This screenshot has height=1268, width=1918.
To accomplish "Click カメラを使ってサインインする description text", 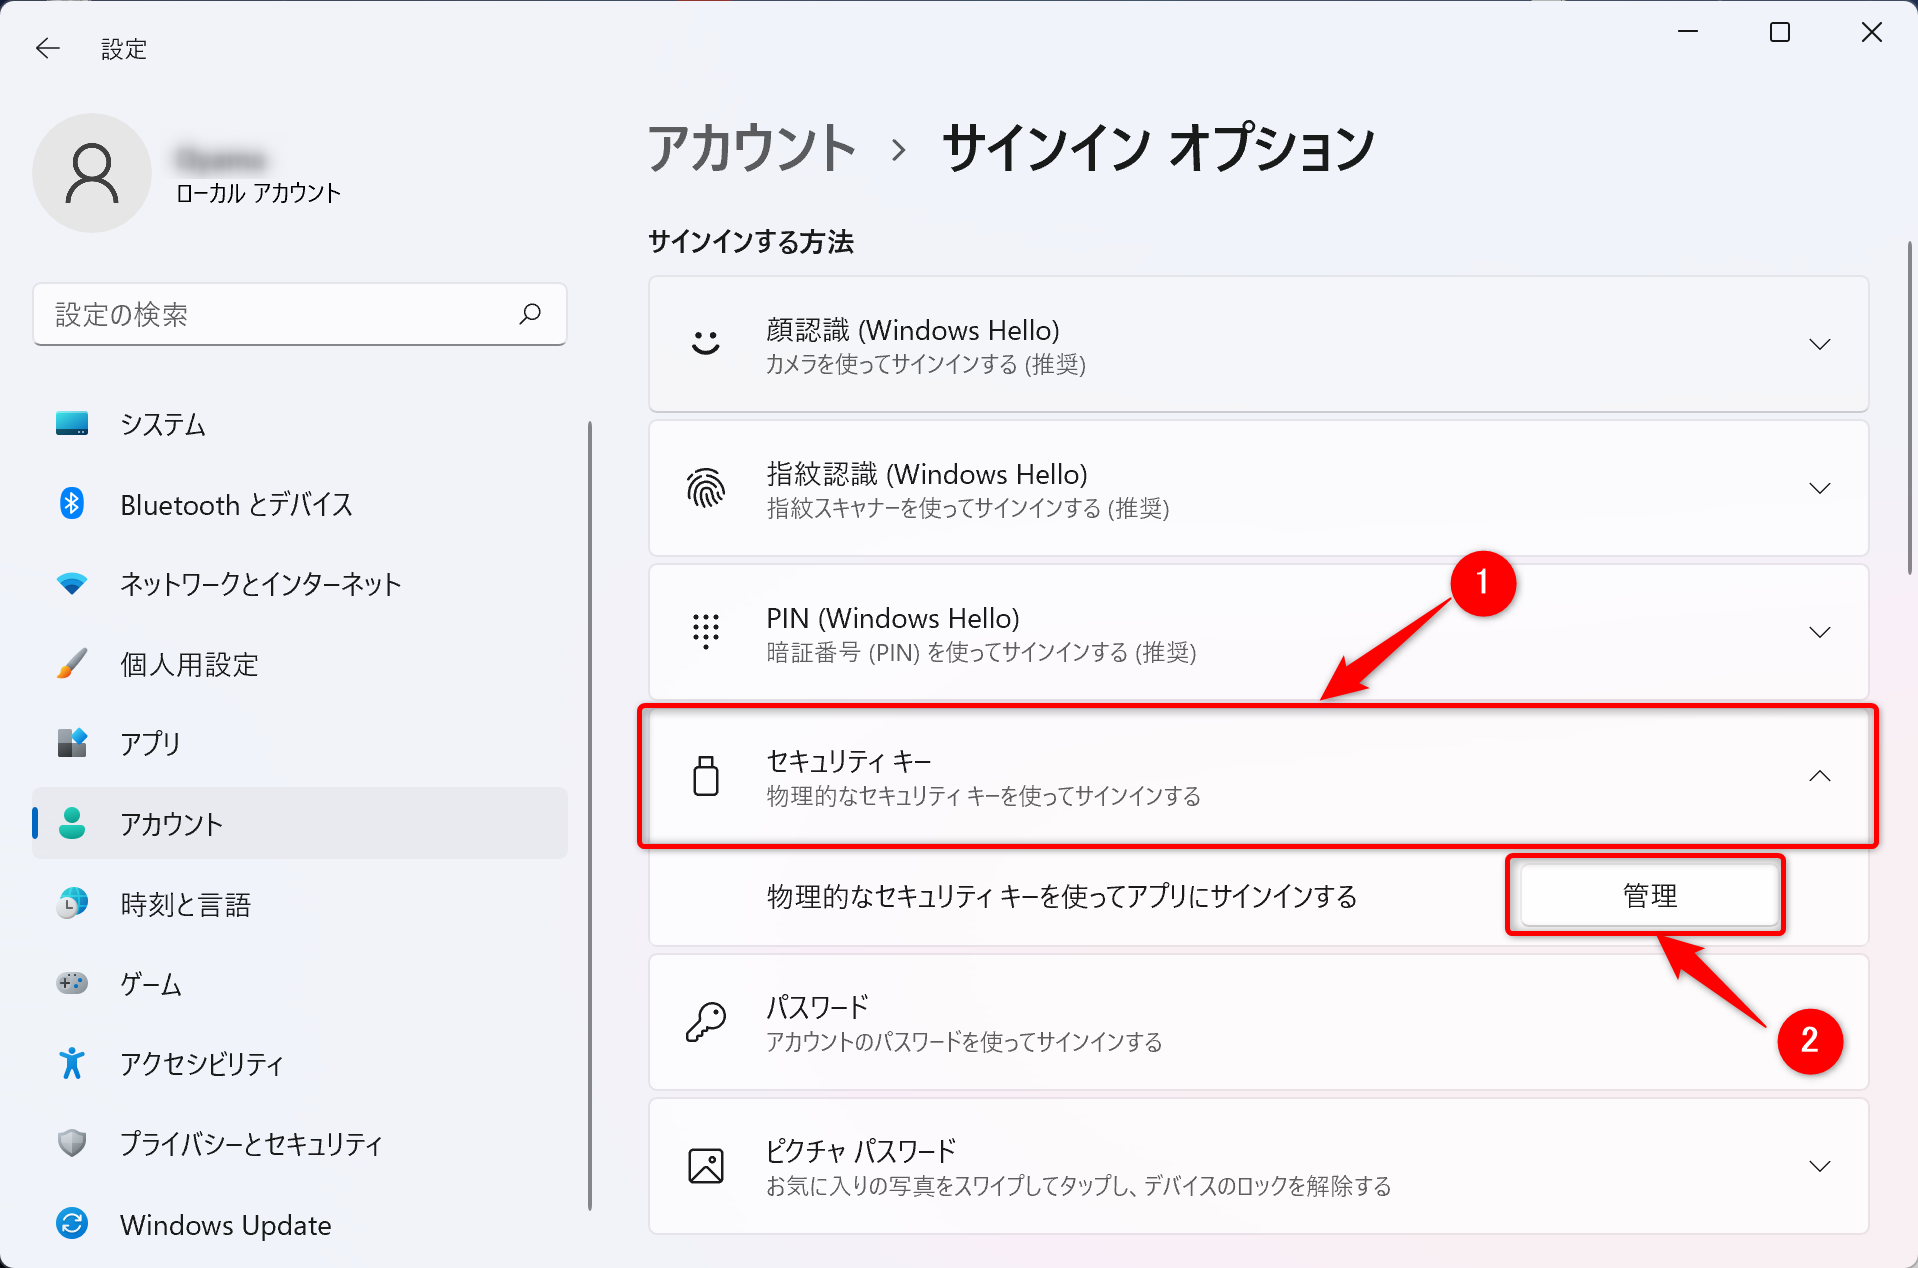I will (926, 364).
